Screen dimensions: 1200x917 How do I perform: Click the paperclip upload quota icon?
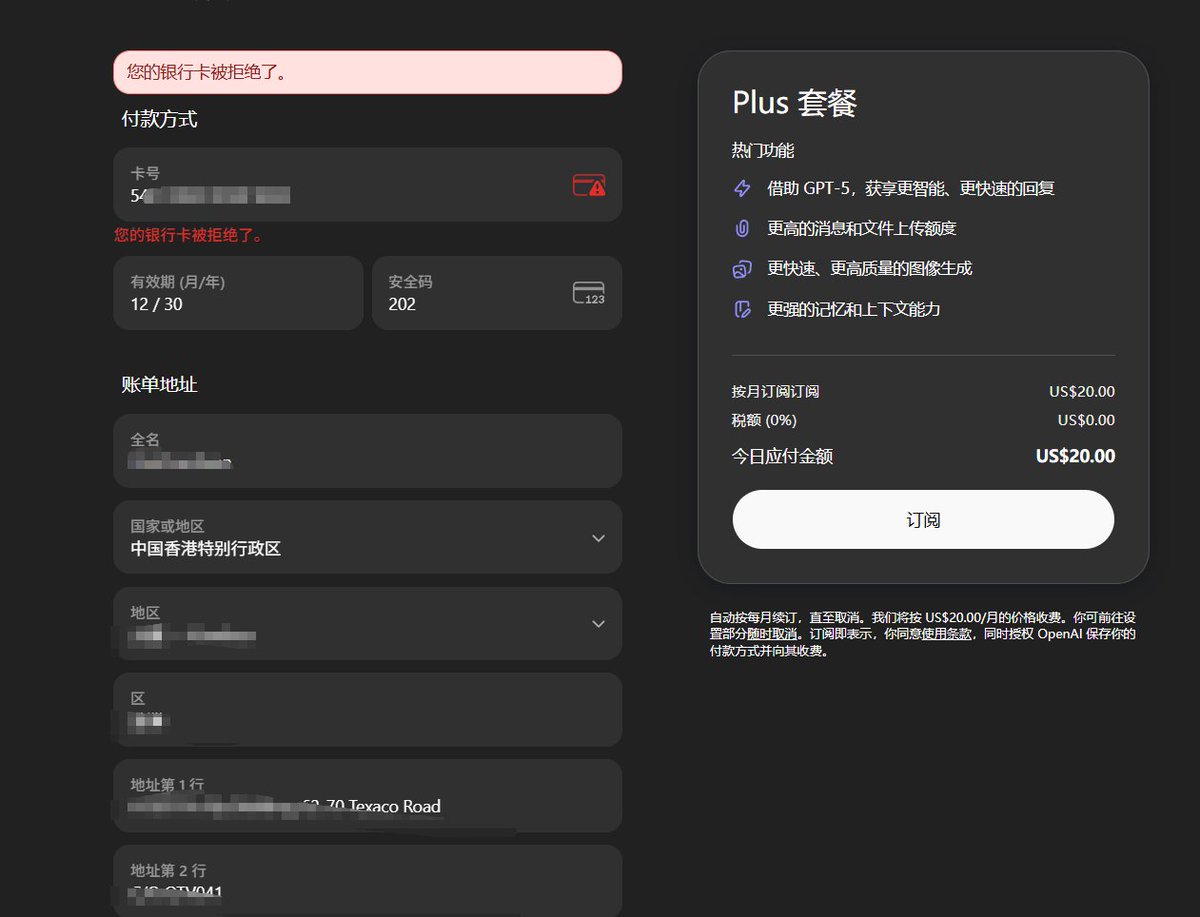click(742, 228)
